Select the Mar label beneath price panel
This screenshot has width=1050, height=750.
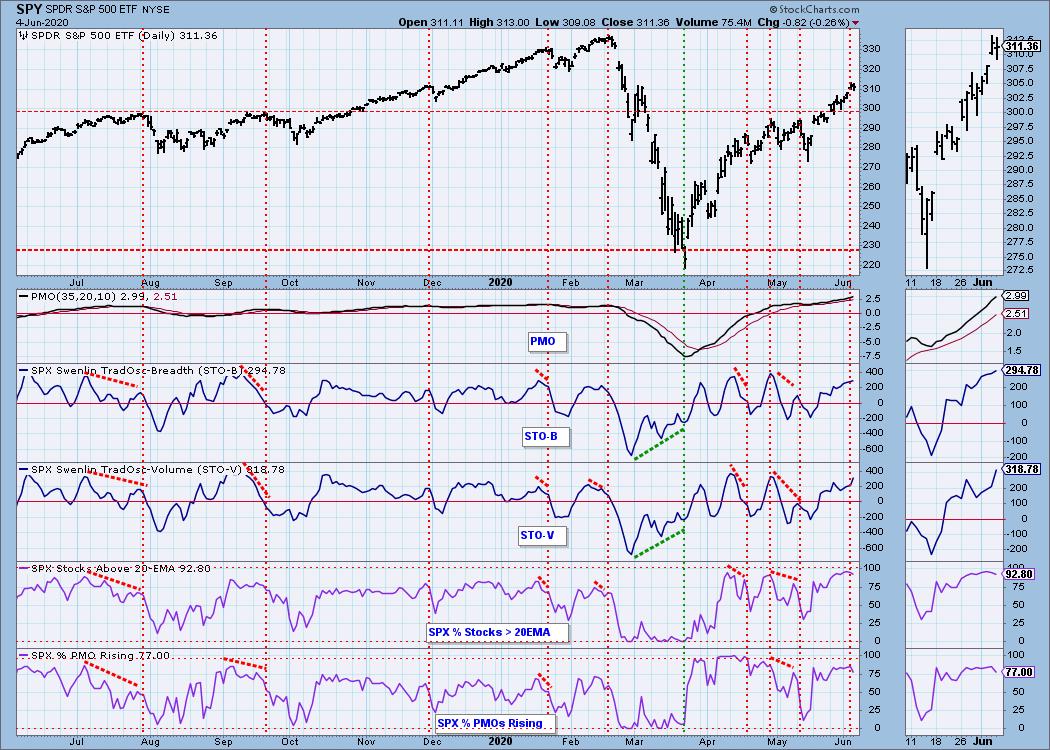(x=634, y=283)
